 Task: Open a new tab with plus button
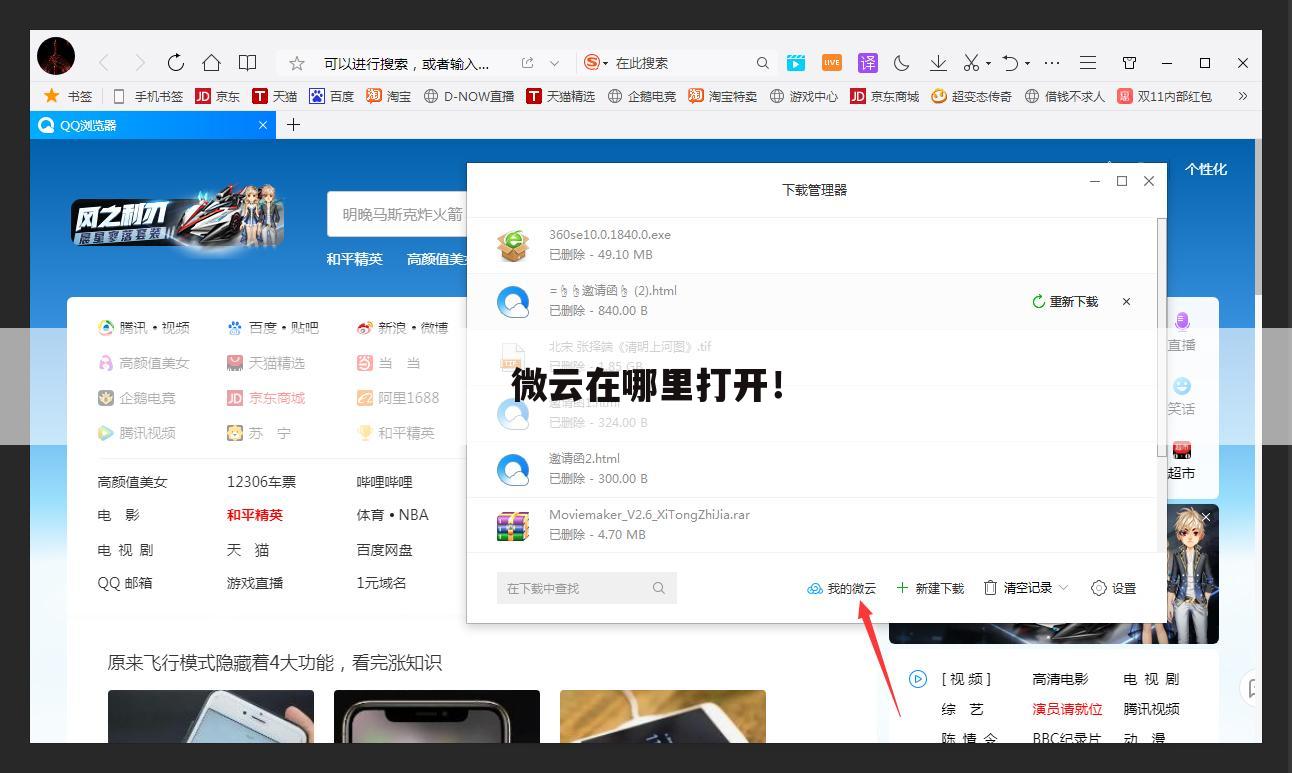[293, 124]
